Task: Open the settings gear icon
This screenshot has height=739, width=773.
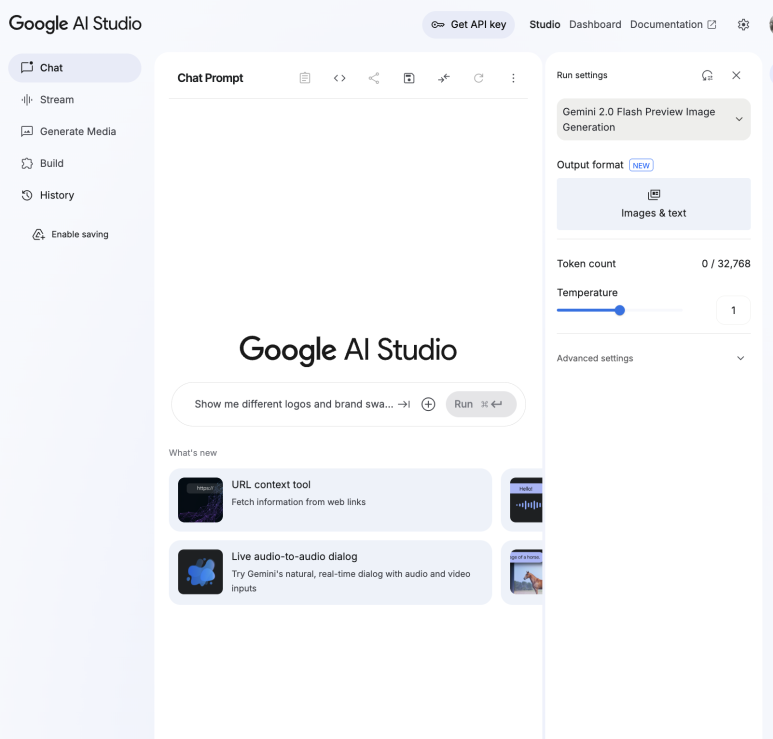Action: [x=743, y=25]
